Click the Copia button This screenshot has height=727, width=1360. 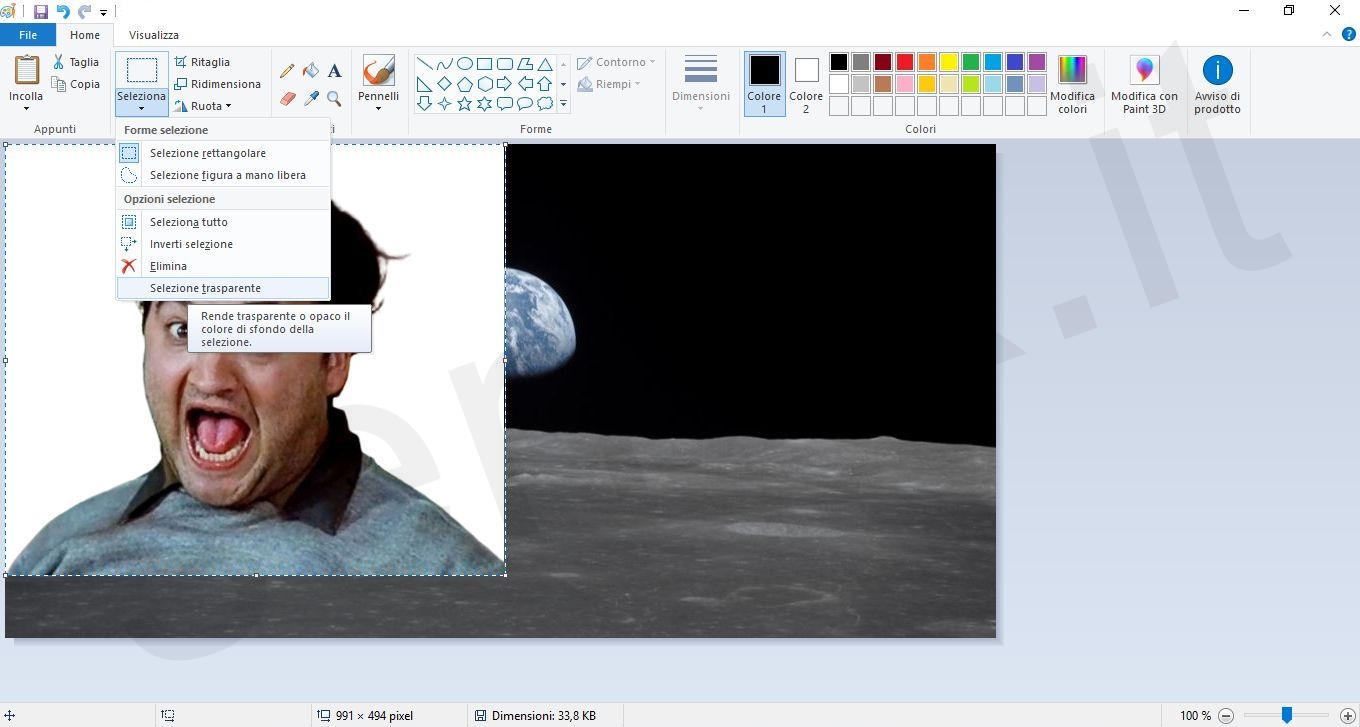pos(76,84)
